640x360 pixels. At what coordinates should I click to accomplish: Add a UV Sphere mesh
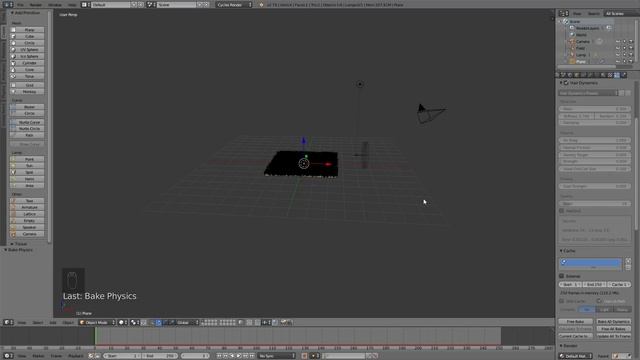pos(27,50)
